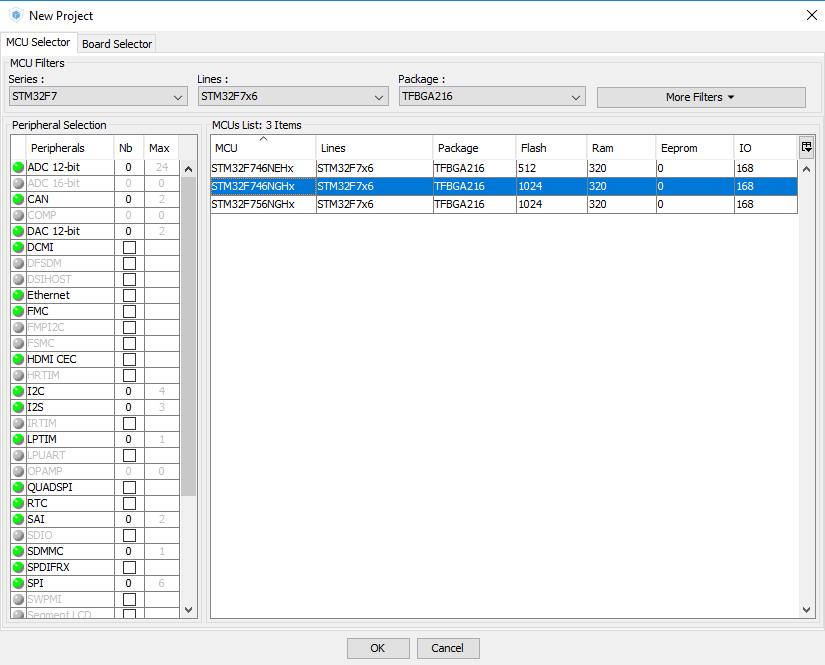This screenshot has width=825, height=665.
Task: Tick the RTC checkbox
Action: pos(129,503)
